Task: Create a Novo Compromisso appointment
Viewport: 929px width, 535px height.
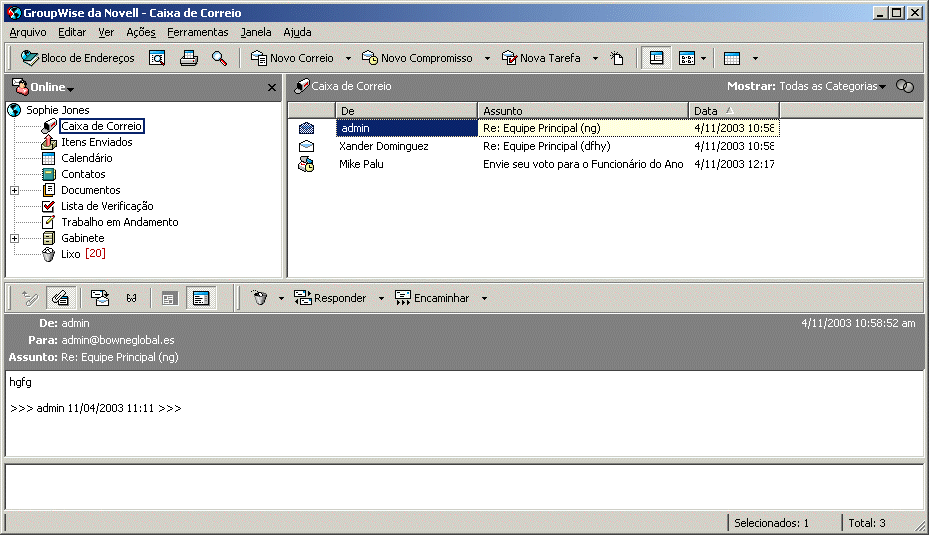Action: [418, 58]
